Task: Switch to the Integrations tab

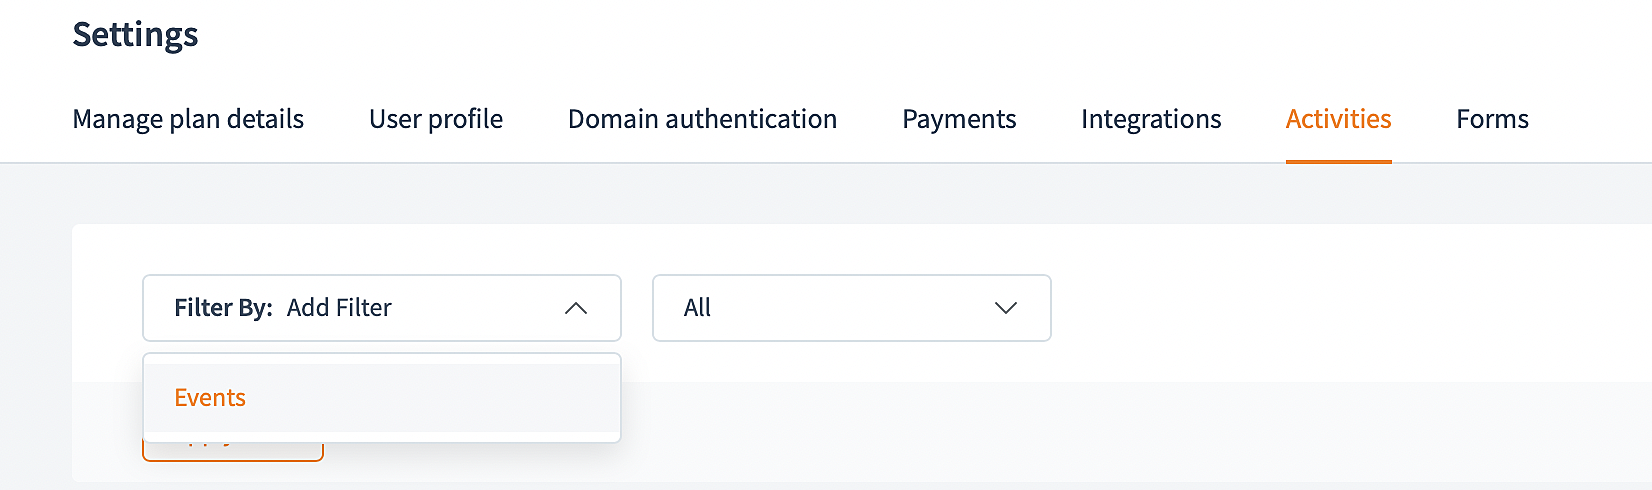Action: click(x=1151, y=119)
